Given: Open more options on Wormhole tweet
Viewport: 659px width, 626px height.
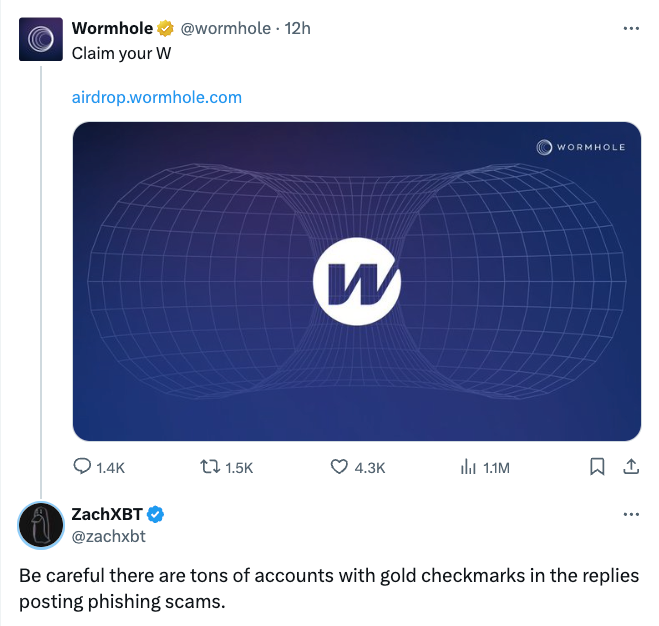Looking at the screenshot, I should 631,29.
